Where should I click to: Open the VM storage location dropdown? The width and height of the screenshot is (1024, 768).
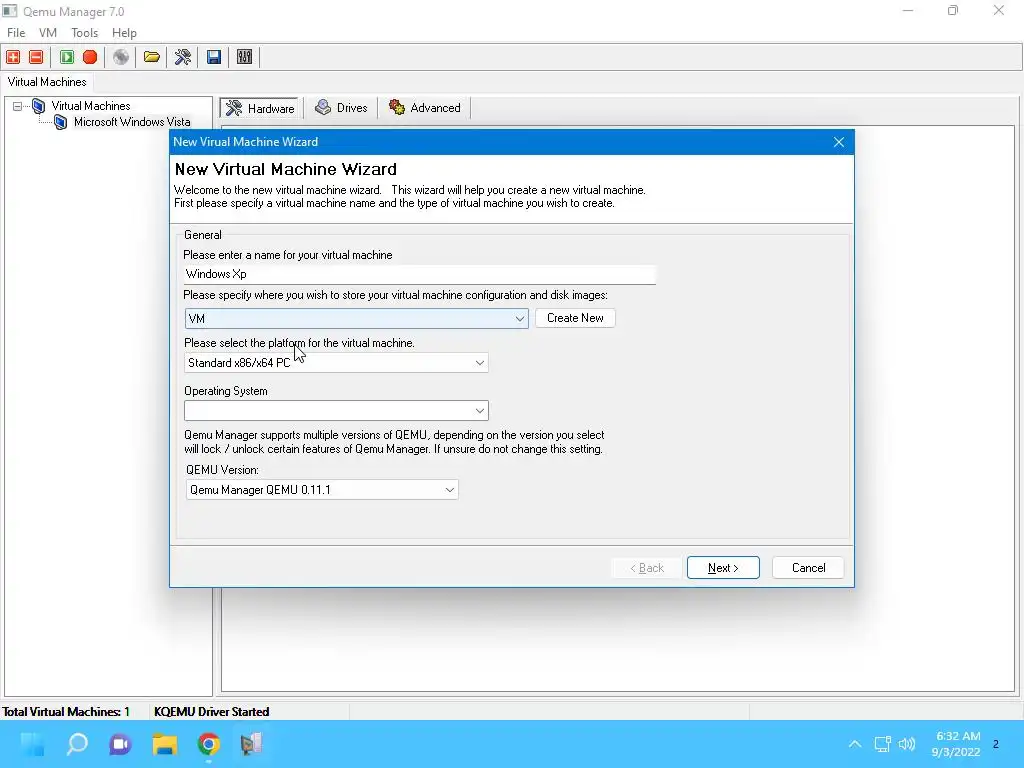(x=520, y=319)
